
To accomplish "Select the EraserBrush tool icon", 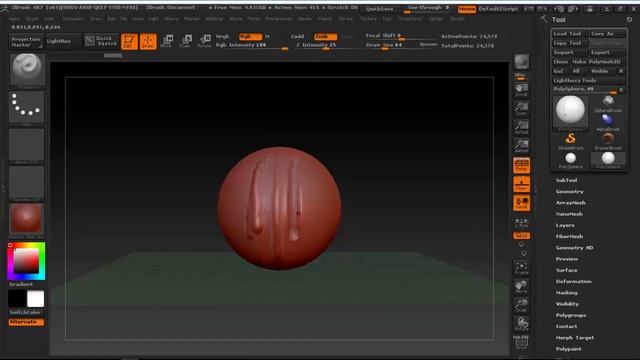I will 608,141.
